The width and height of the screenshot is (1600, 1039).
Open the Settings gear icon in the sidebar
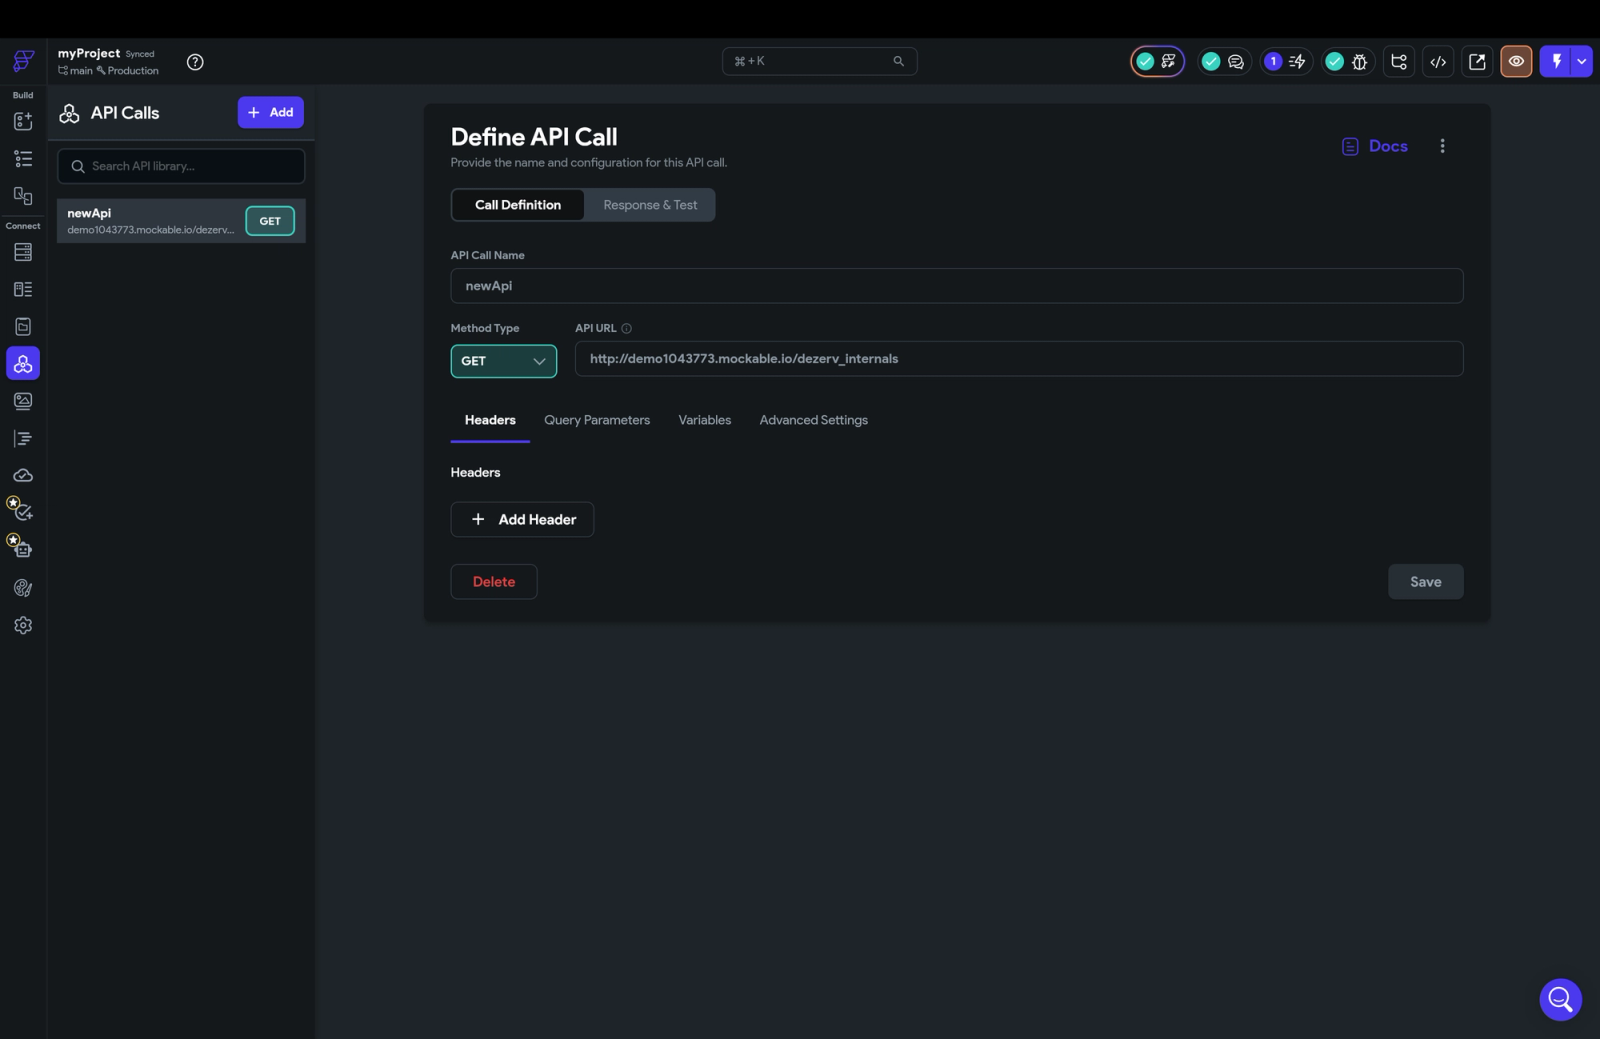[x=23, y=625]
